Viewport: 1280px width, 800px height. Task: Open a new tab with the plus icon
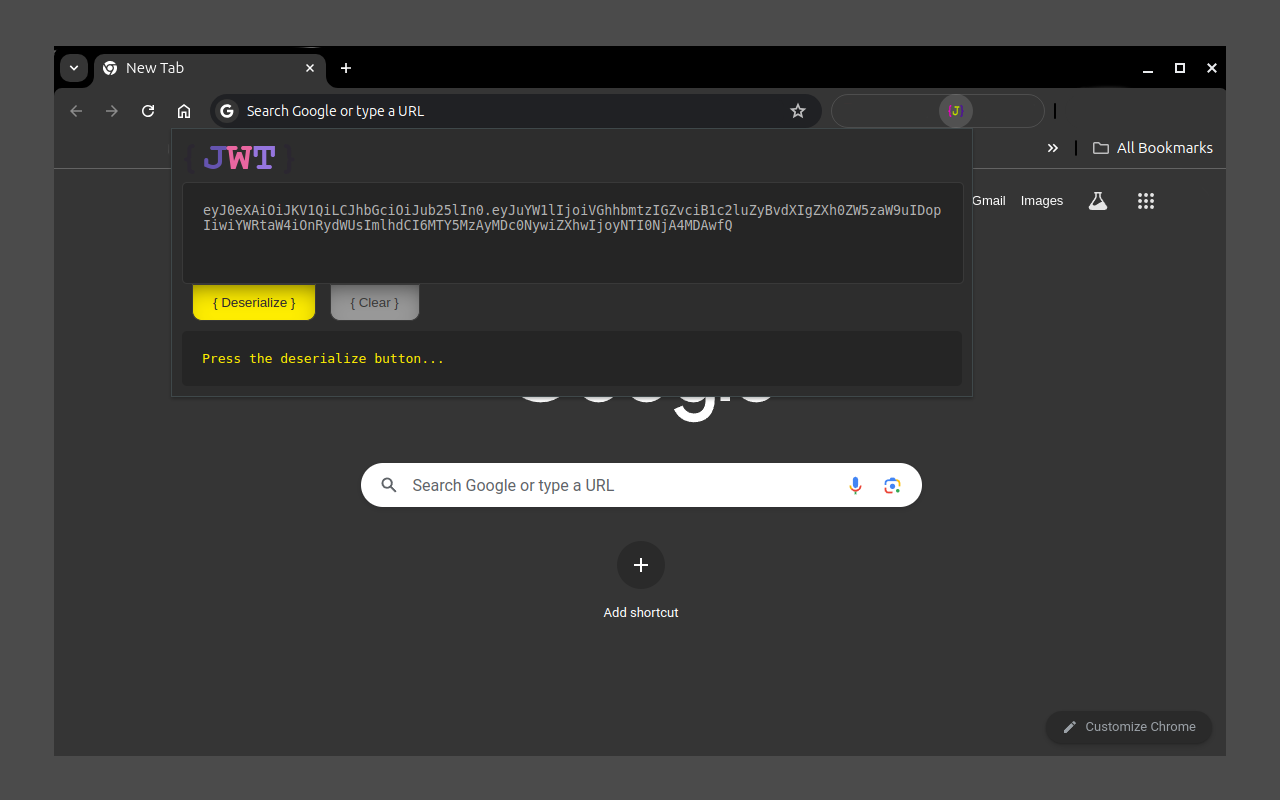click(x=346, y=68)
